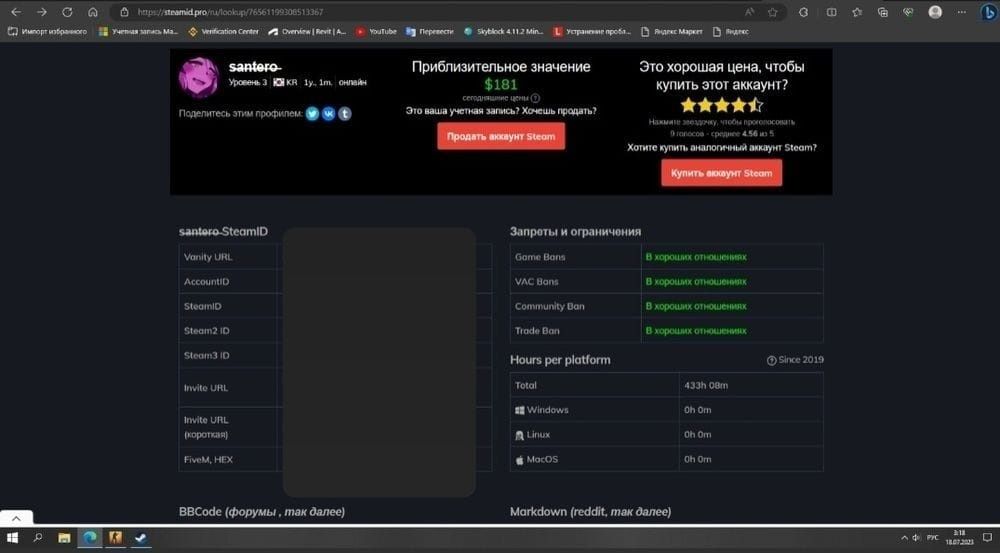Open taskbar search magnifier
This screenshot has width=1000, height=553.
click(38, 538)
